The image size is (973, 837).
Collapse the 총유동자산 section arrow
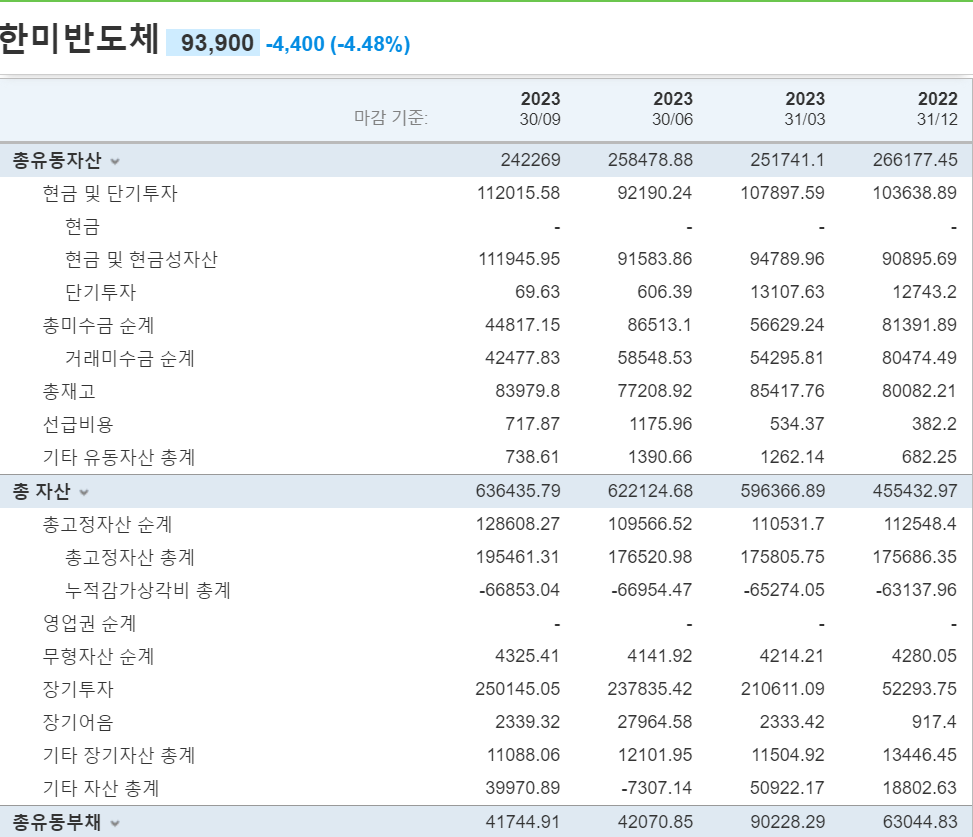click(x=115, y=161)
